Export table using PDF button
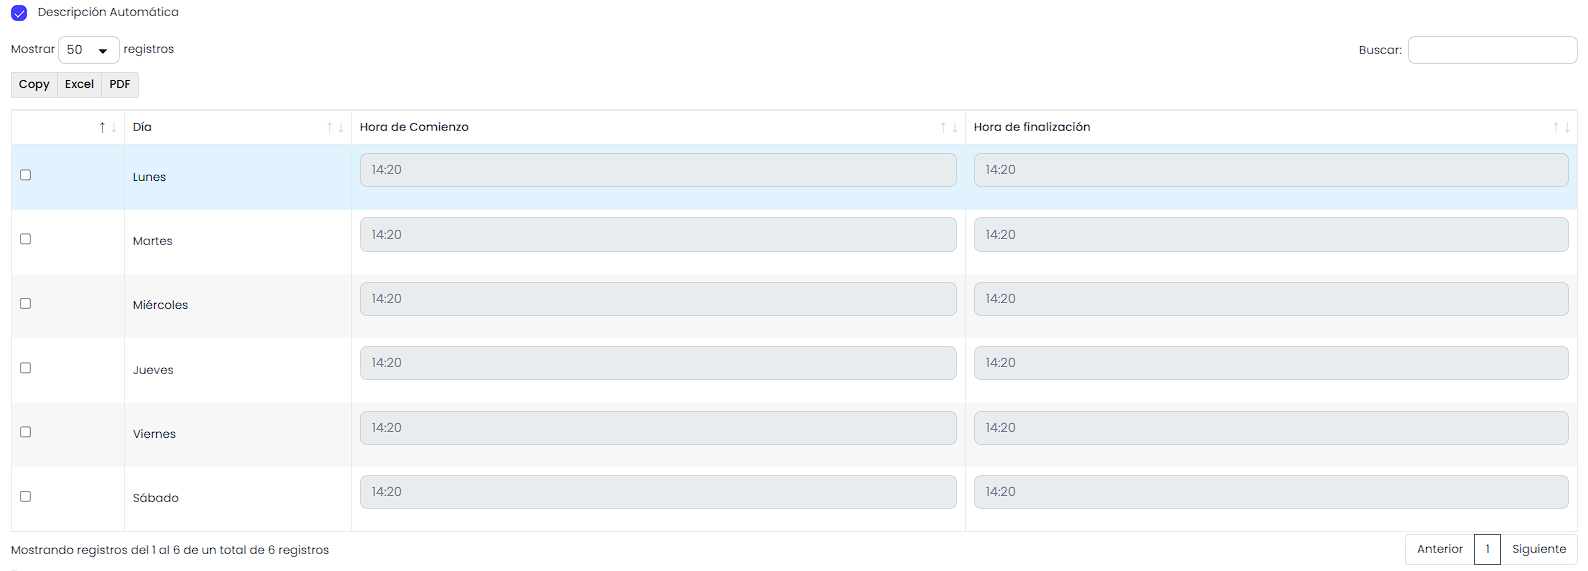1588x571 pixels. coord(120,85)
